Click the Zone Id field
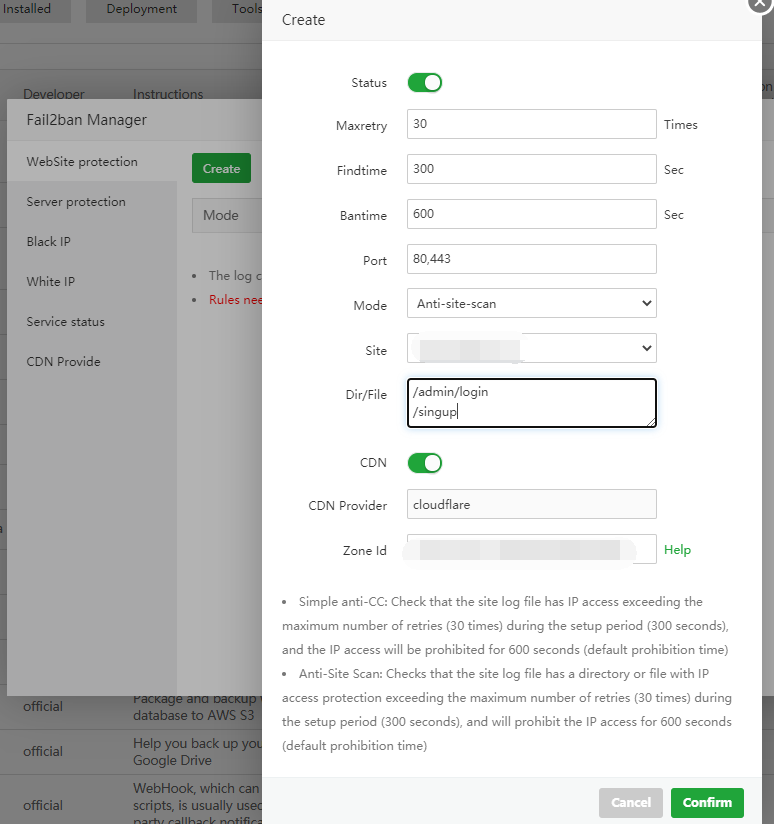The width and height of the screenshot is (774, 824). click(x=531, y=549)
